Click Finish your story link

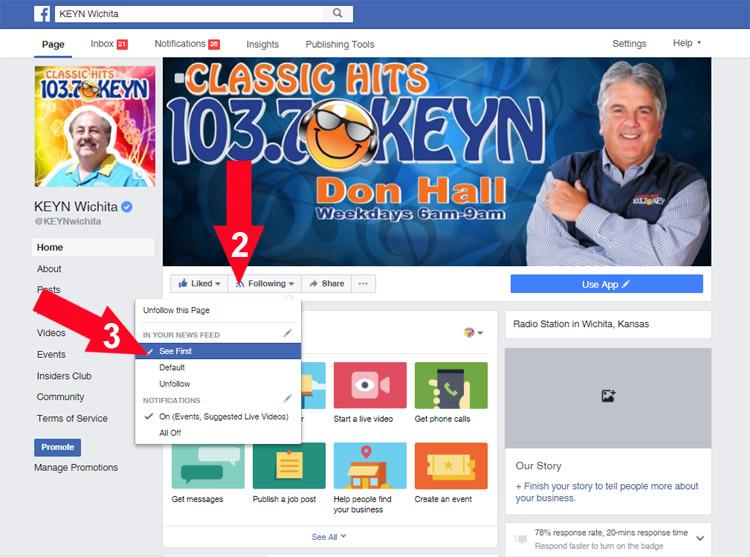pos(607,492)
